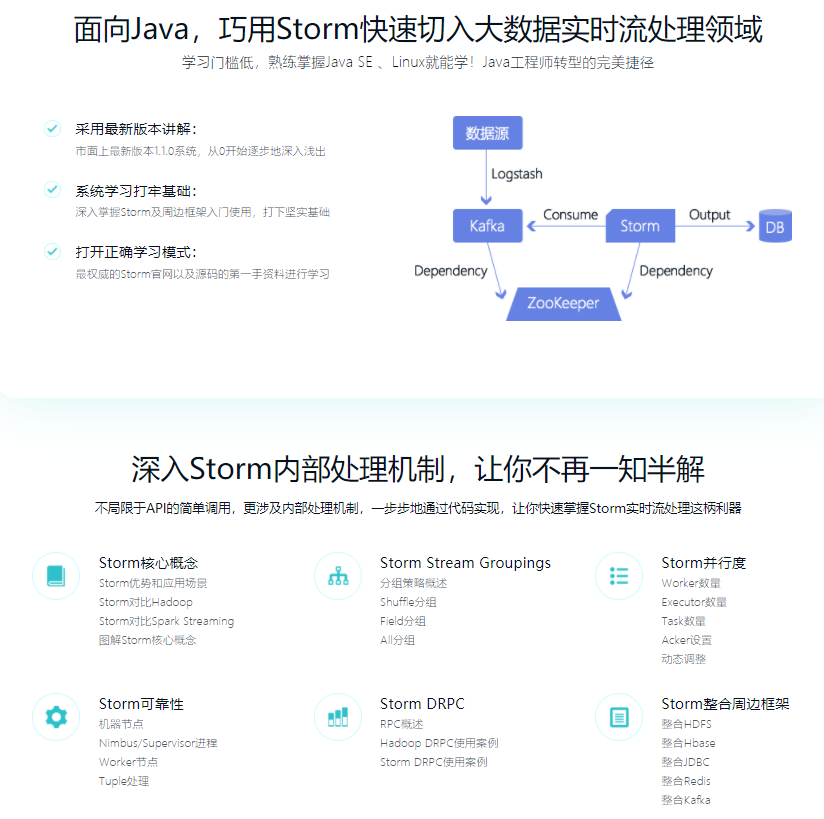Click the Tuple处理 link
Image resolution: width=824 pixels, height=819 pixels.
coord(123,781)
